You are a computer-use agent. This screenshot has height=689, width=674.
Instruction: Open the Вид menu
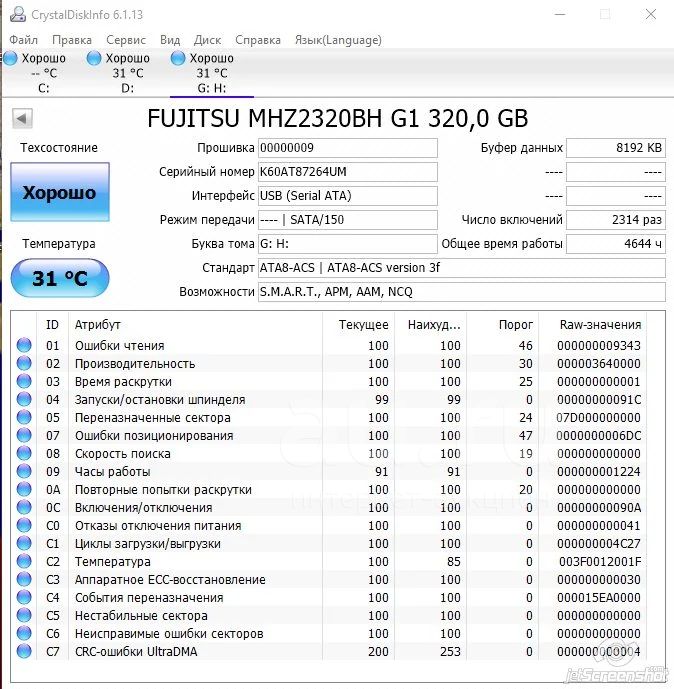[170, 40]
